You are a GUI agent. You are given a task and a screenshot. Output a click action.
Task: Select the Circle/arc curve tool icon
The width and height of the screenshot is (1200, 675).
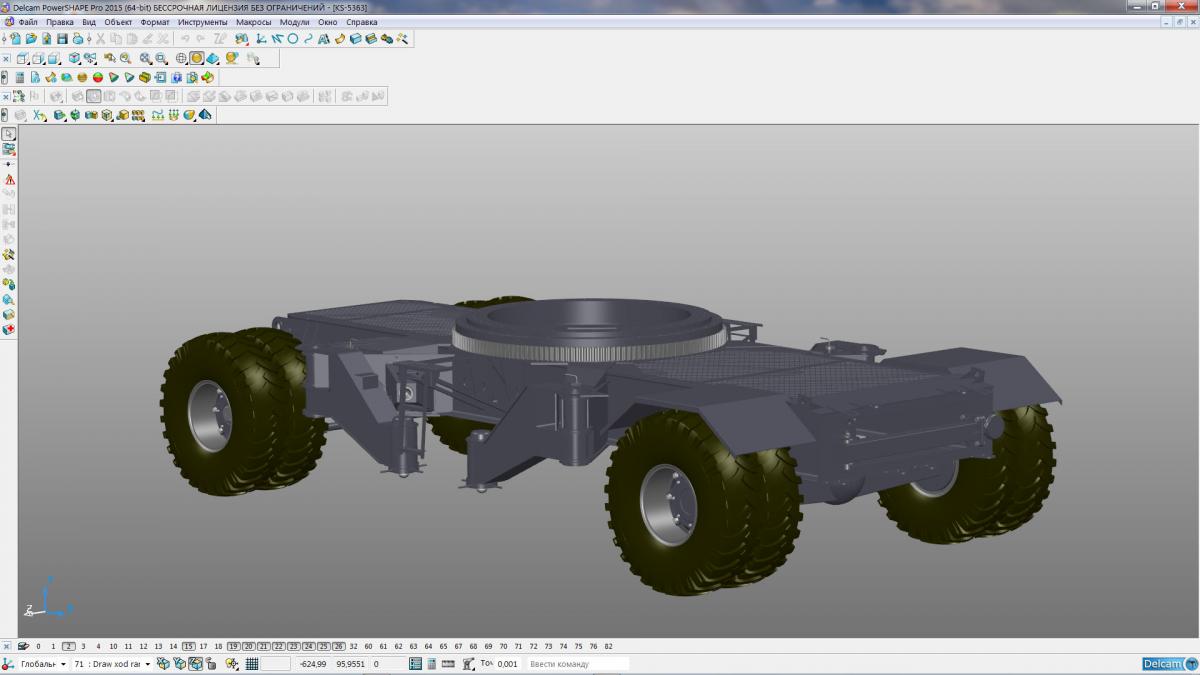[x=293, y=38]
